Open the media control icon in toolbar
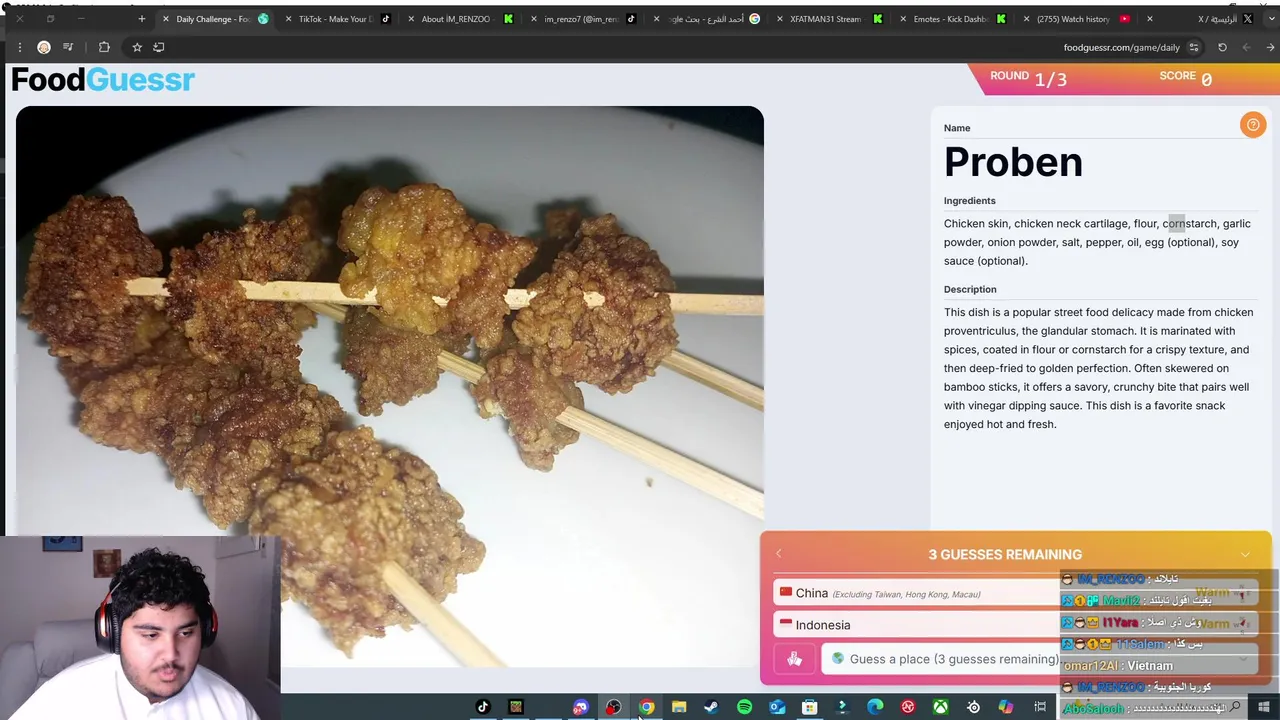 pyautogui.click(x=68, y=47)
